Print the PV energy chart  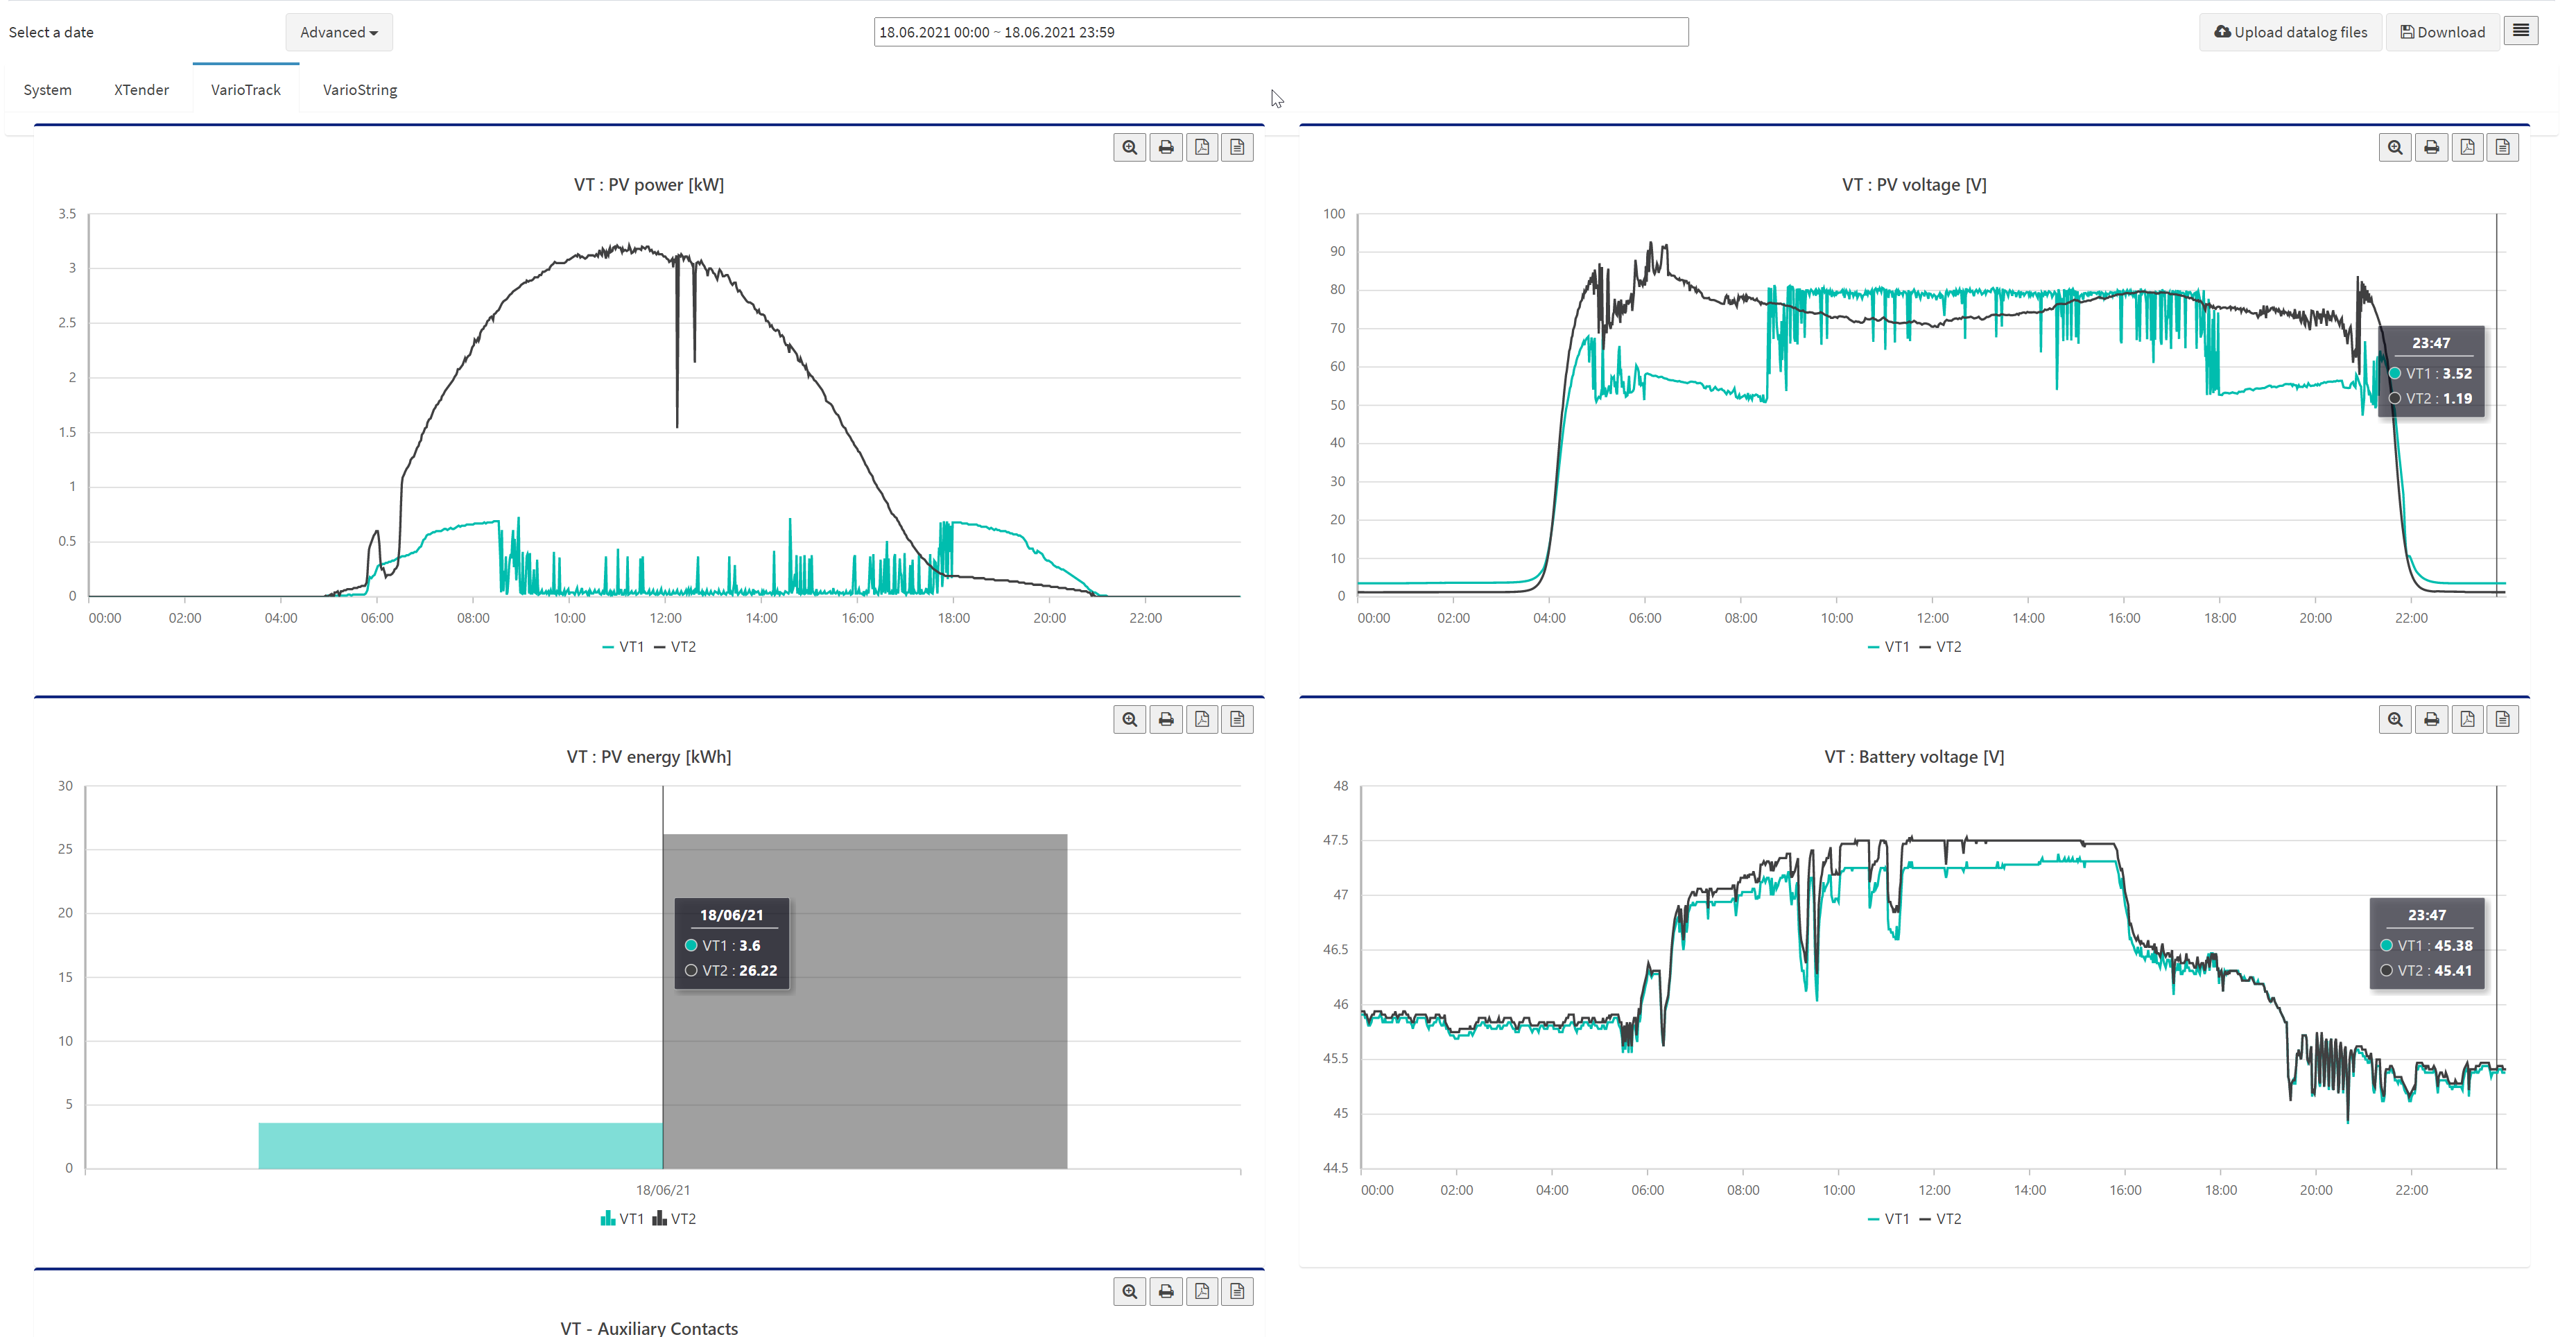point(1166,719)
